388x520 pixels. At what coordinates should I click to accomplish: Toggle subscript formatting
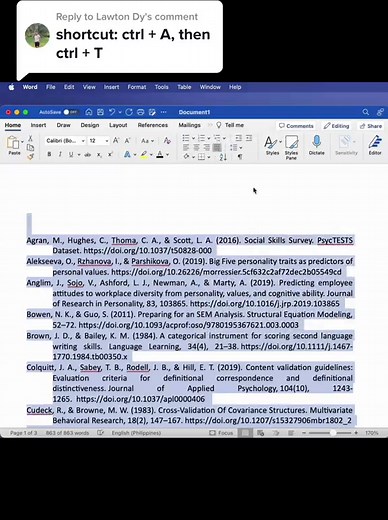pos(99,155)
